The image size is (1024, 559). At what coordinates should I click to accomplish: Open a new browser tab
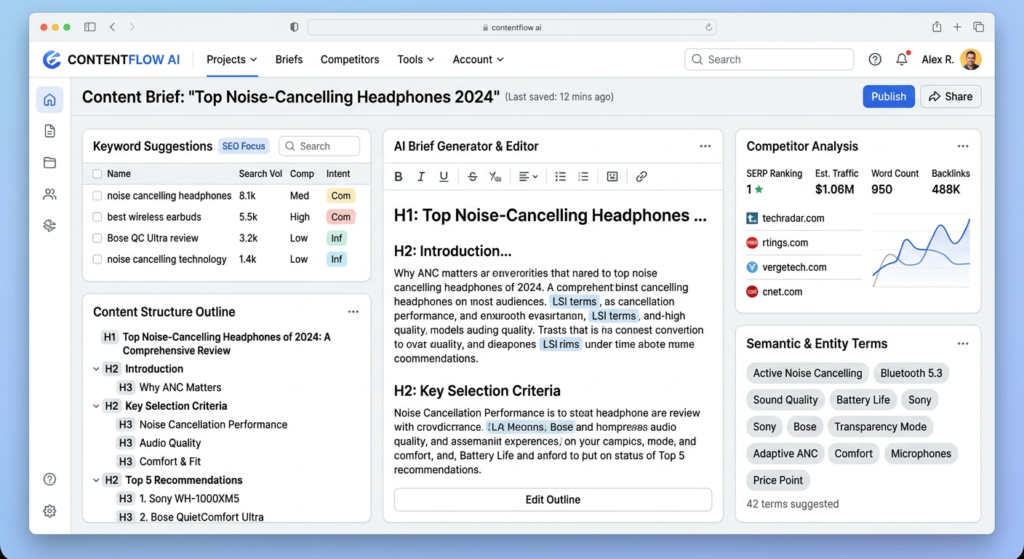point(957,27)
